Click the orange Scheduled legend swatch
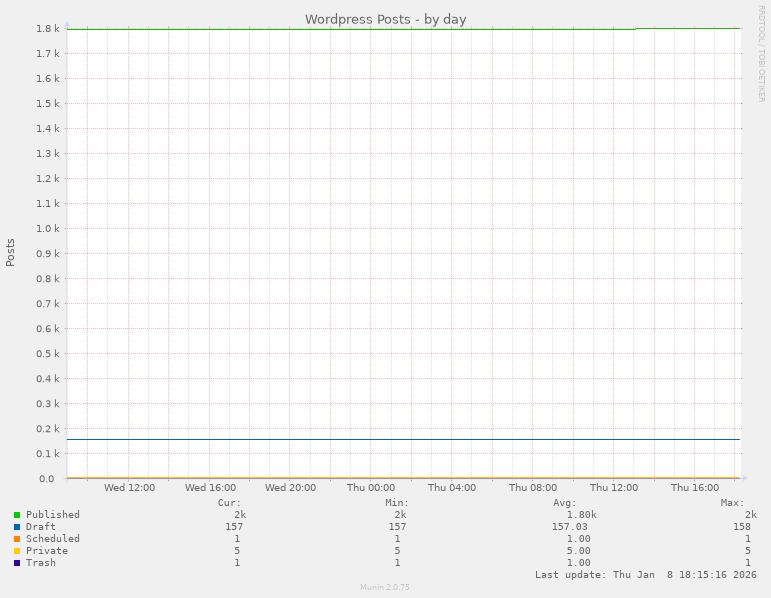The height and width of the screenshot is (598, 771). coord(17,539)
